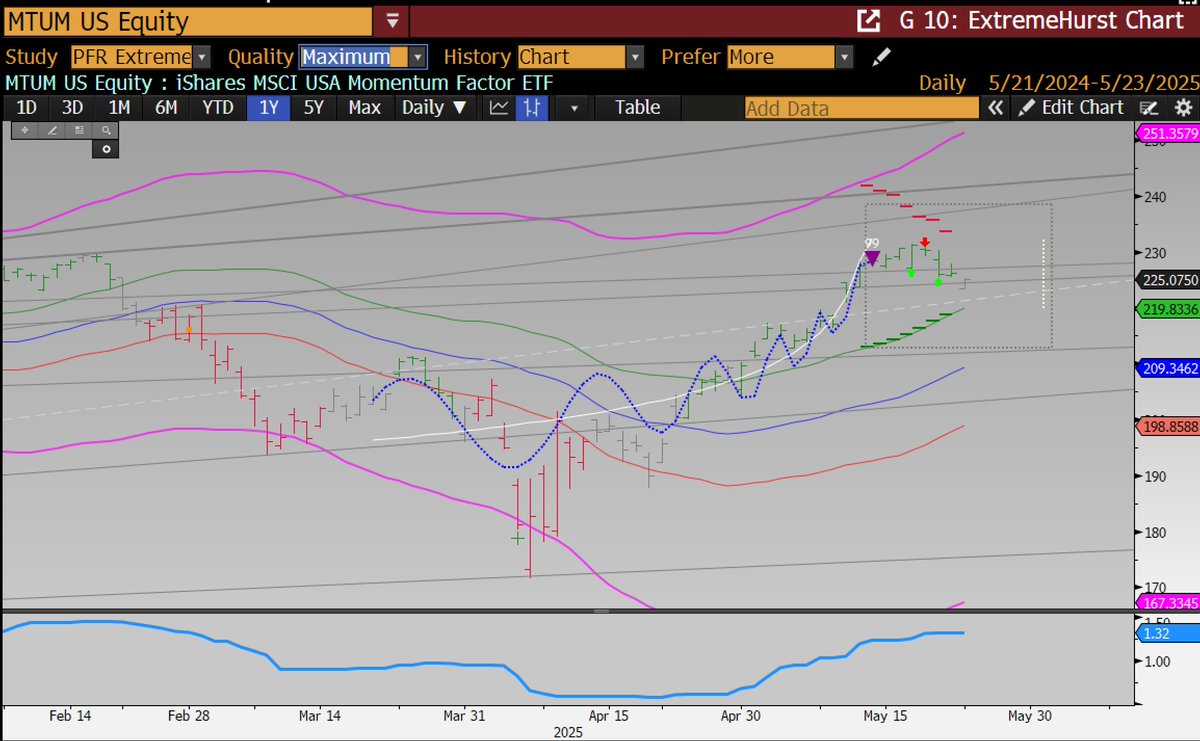Open the zoom magnifier tool on the chart
Viewport: 1200px width, 741px height.
[104, 131]
